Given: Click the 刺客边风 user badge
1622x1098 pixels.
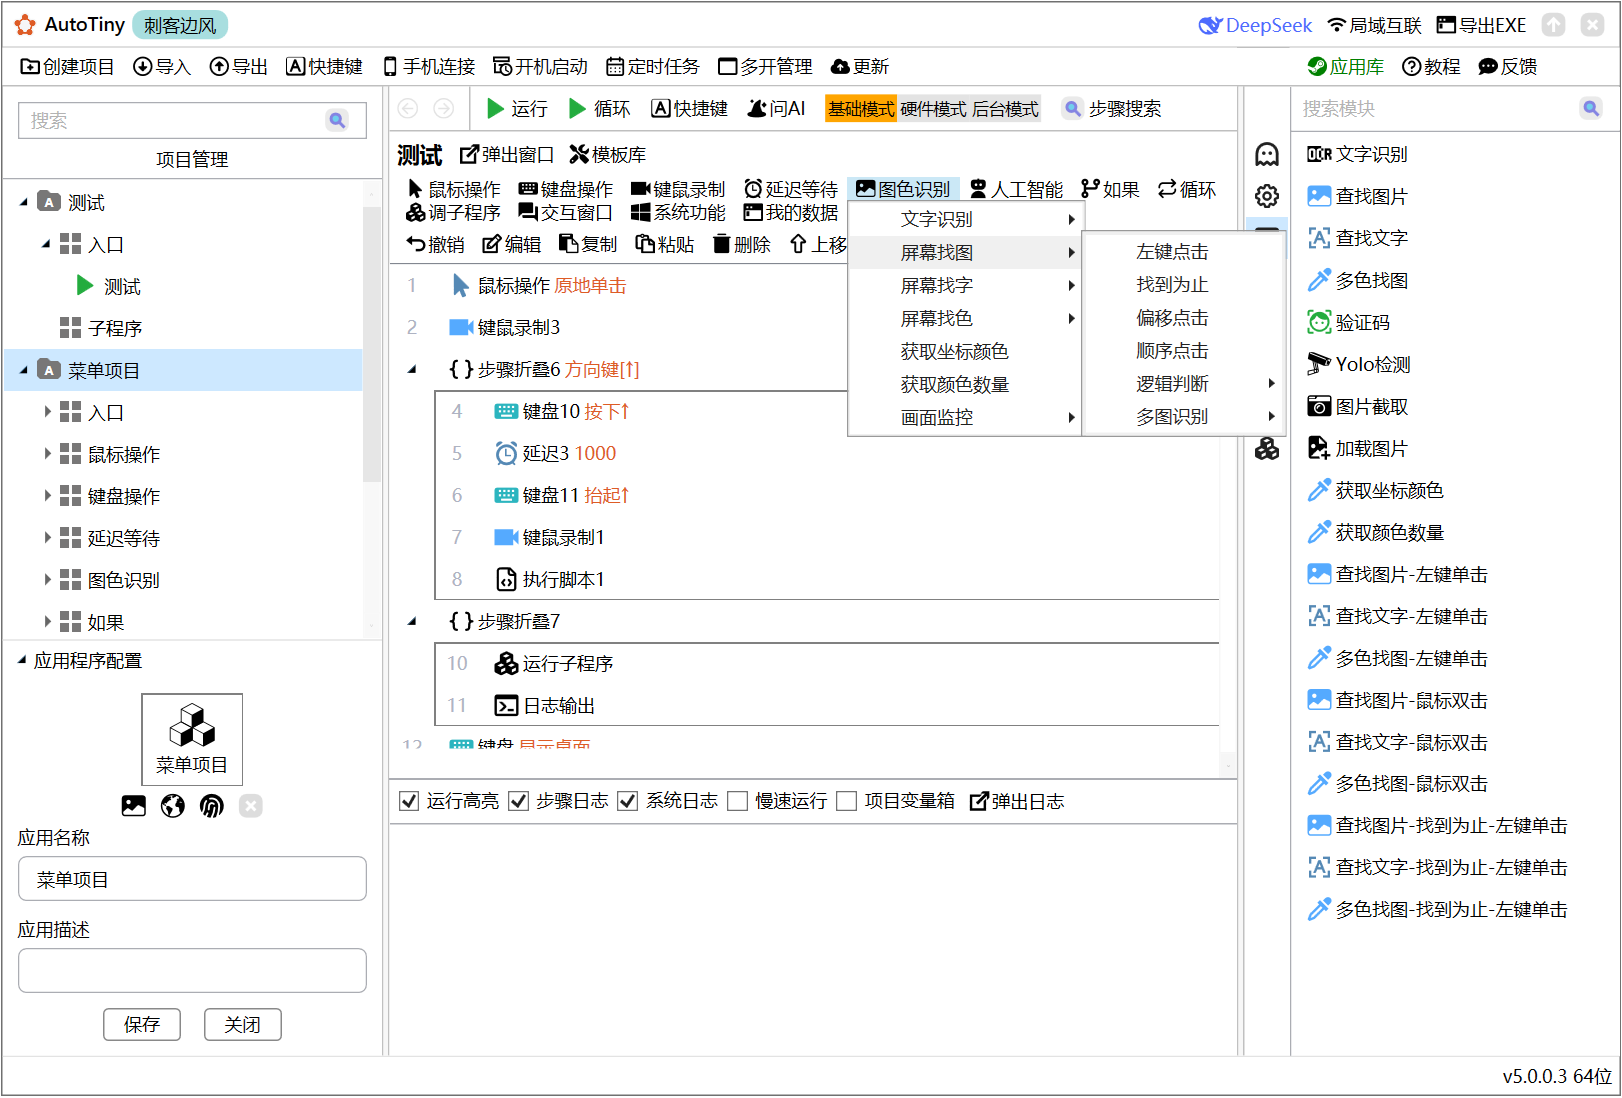Looking at the screenshot, I should [180, 25].
